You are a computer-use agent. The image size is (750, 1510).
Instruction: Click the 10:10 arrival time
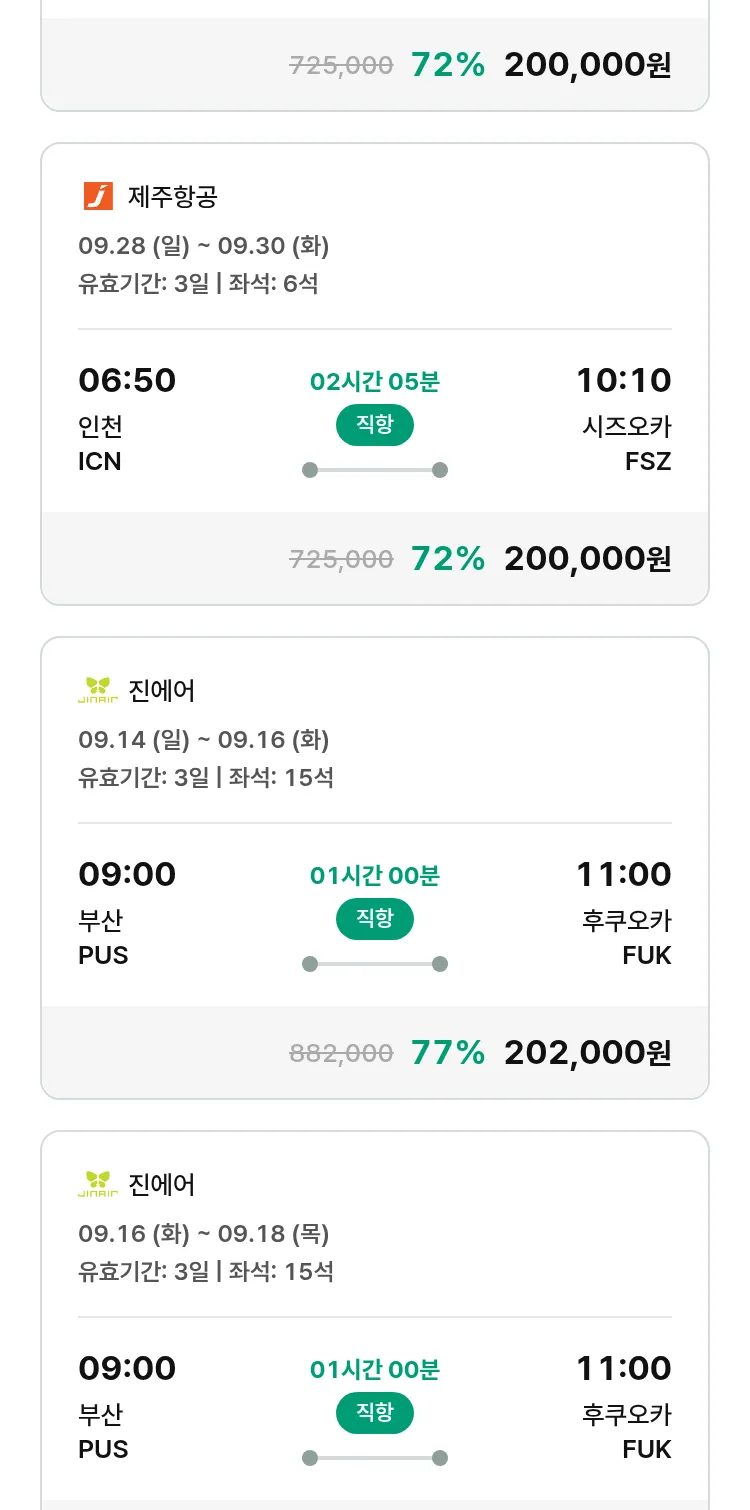[x=623, y=380]
